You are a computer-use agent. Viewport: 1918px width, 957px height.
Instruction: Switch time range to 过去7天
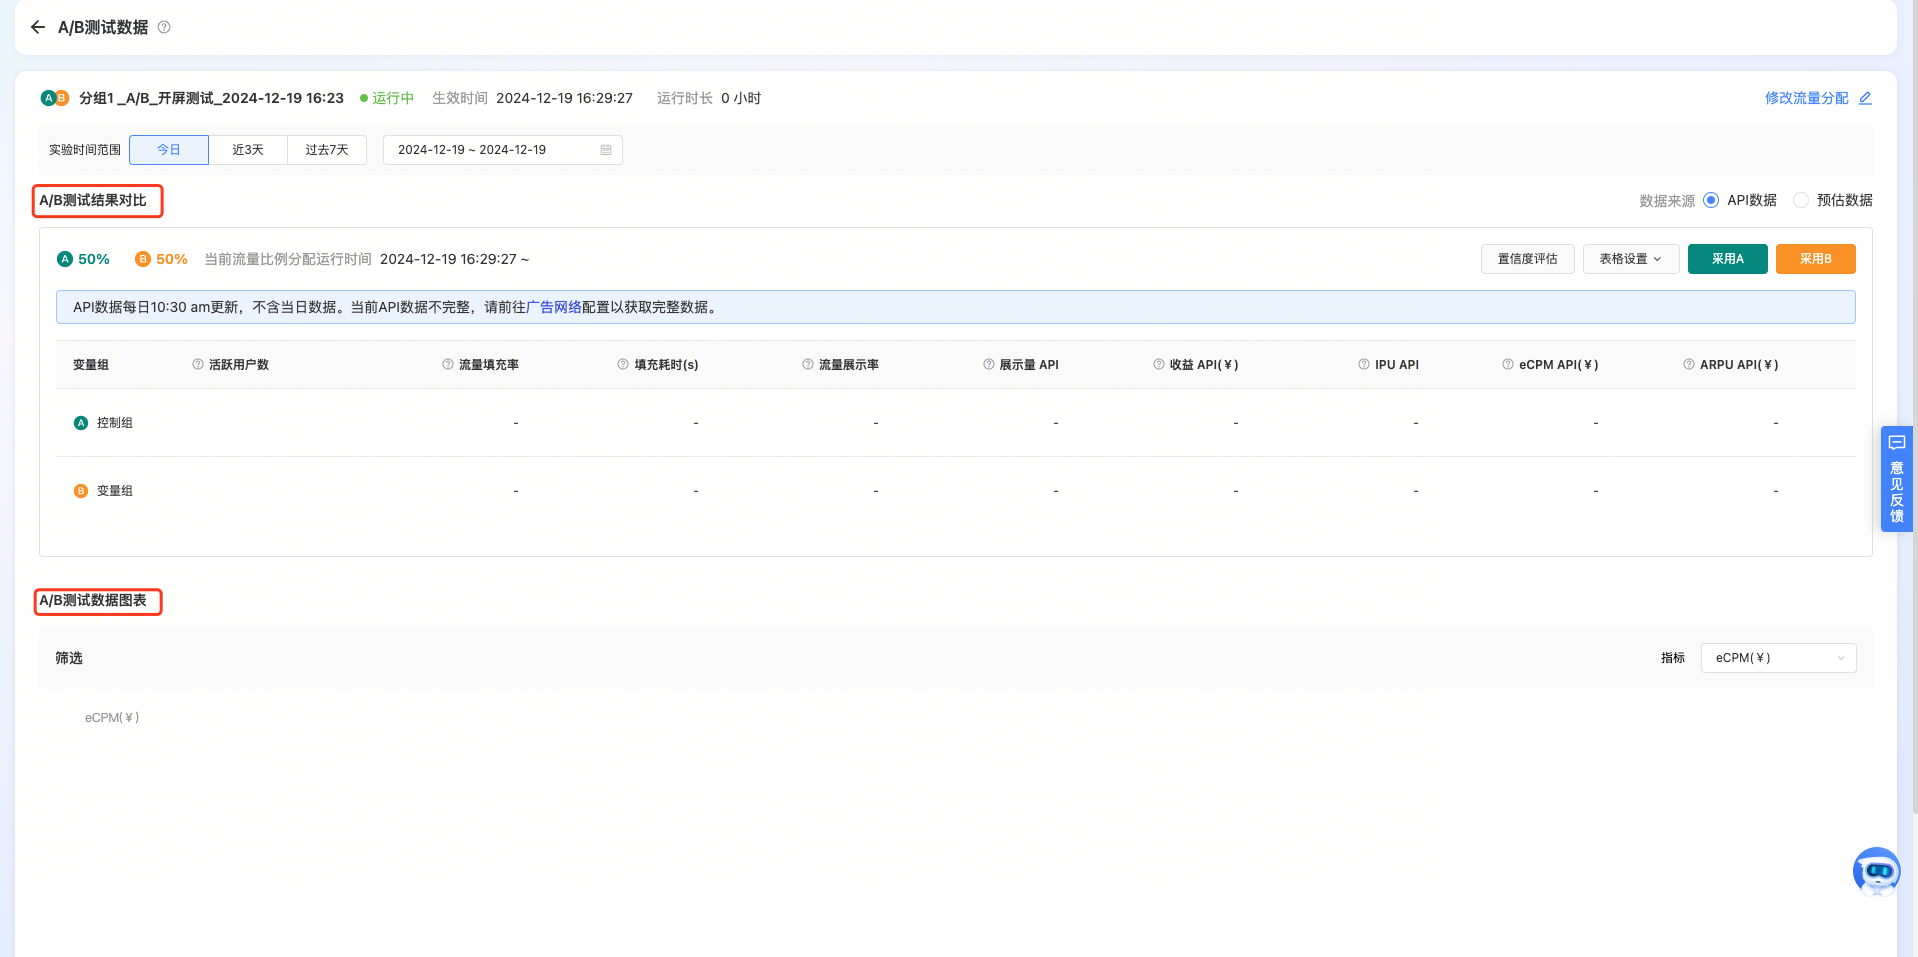[x=327, y=150]
